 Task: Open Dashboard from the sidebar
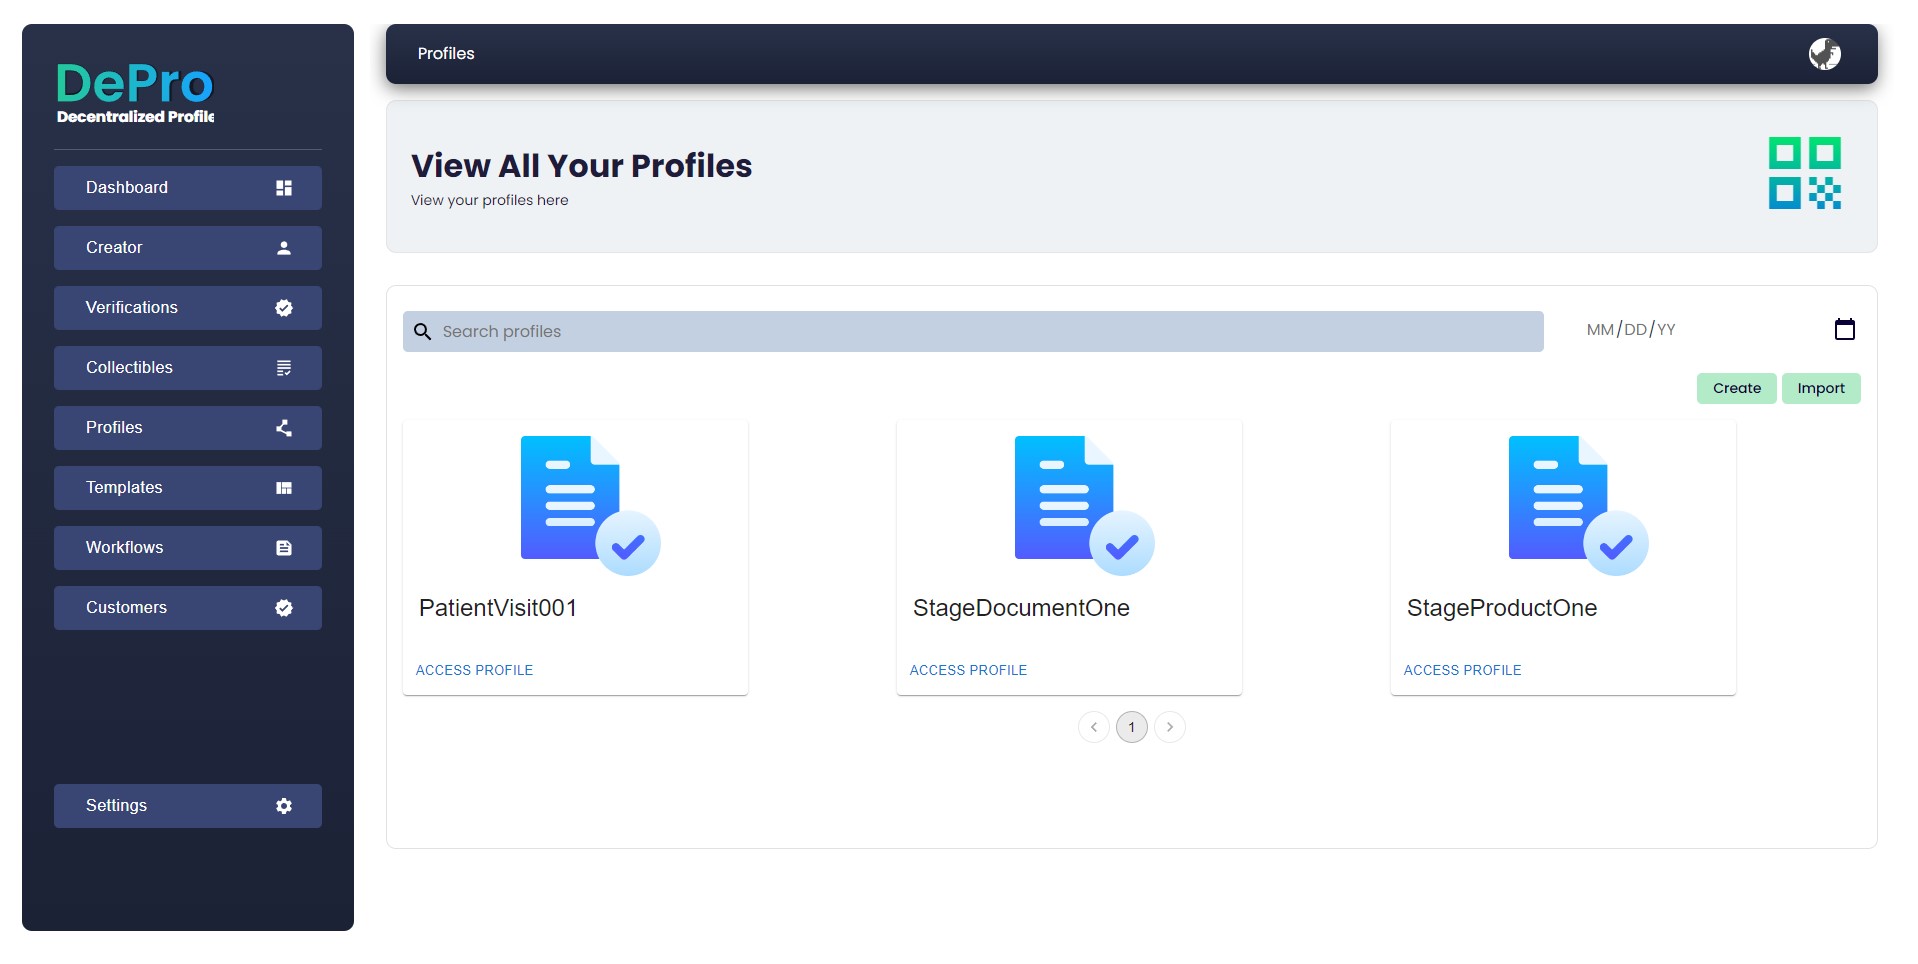click(188, 188)
